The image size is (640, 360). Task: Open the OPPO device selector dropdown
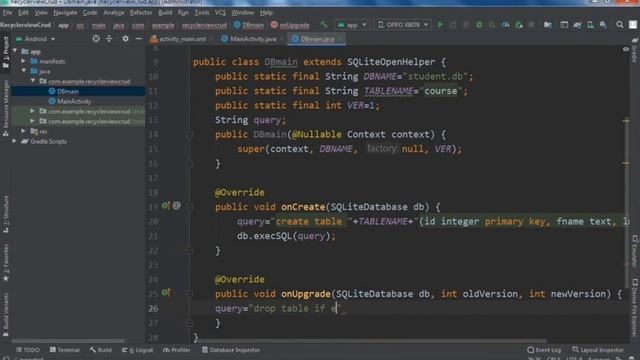pyautogui.click(x=403, y=25)
